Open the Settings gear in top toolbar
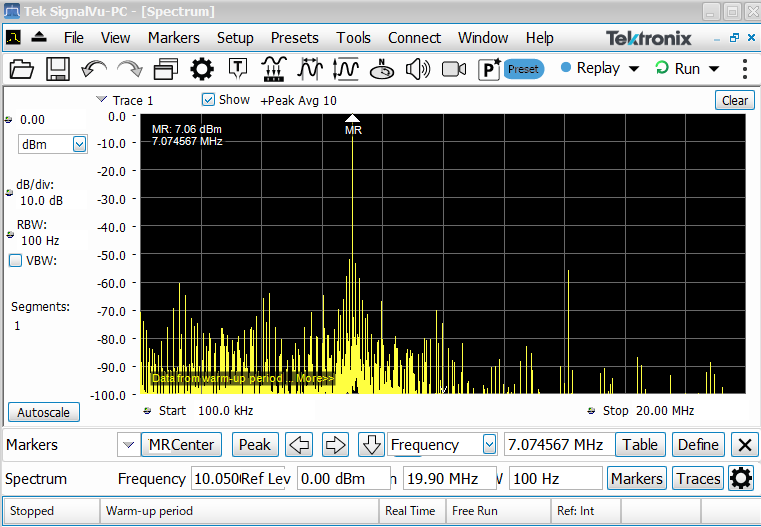This screenshot has width=761, height=527. pos(202,69)
